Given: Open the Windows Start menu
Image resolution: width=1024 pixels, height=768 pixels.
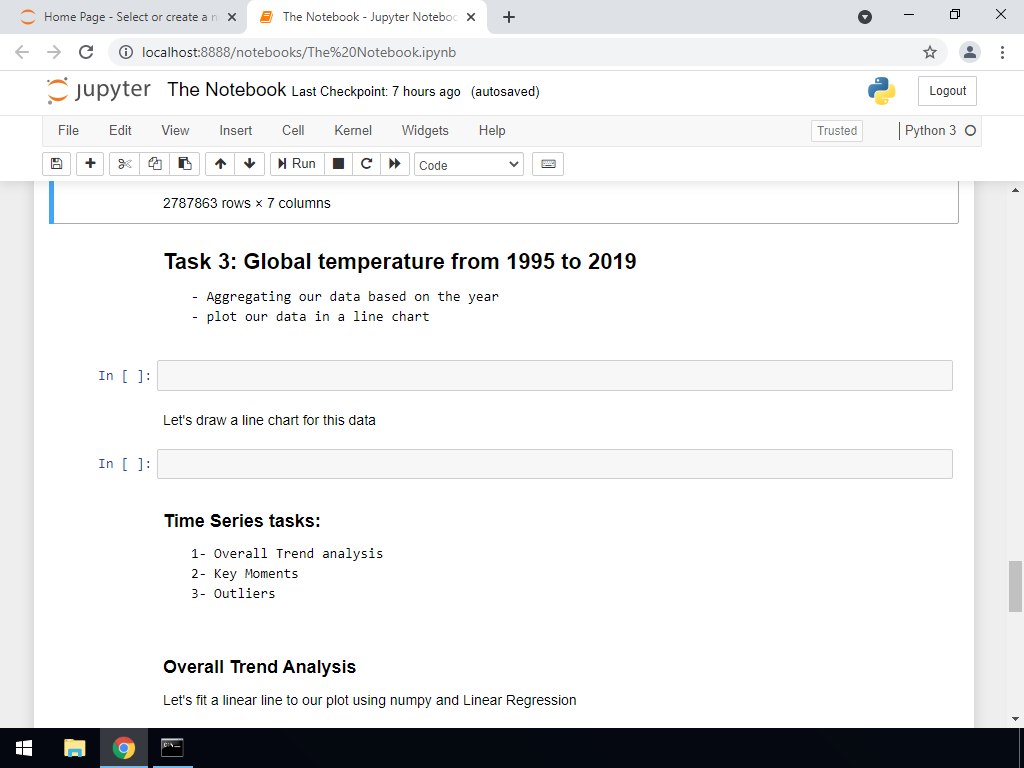Looking at the screenshot, I should click(24, 748).
